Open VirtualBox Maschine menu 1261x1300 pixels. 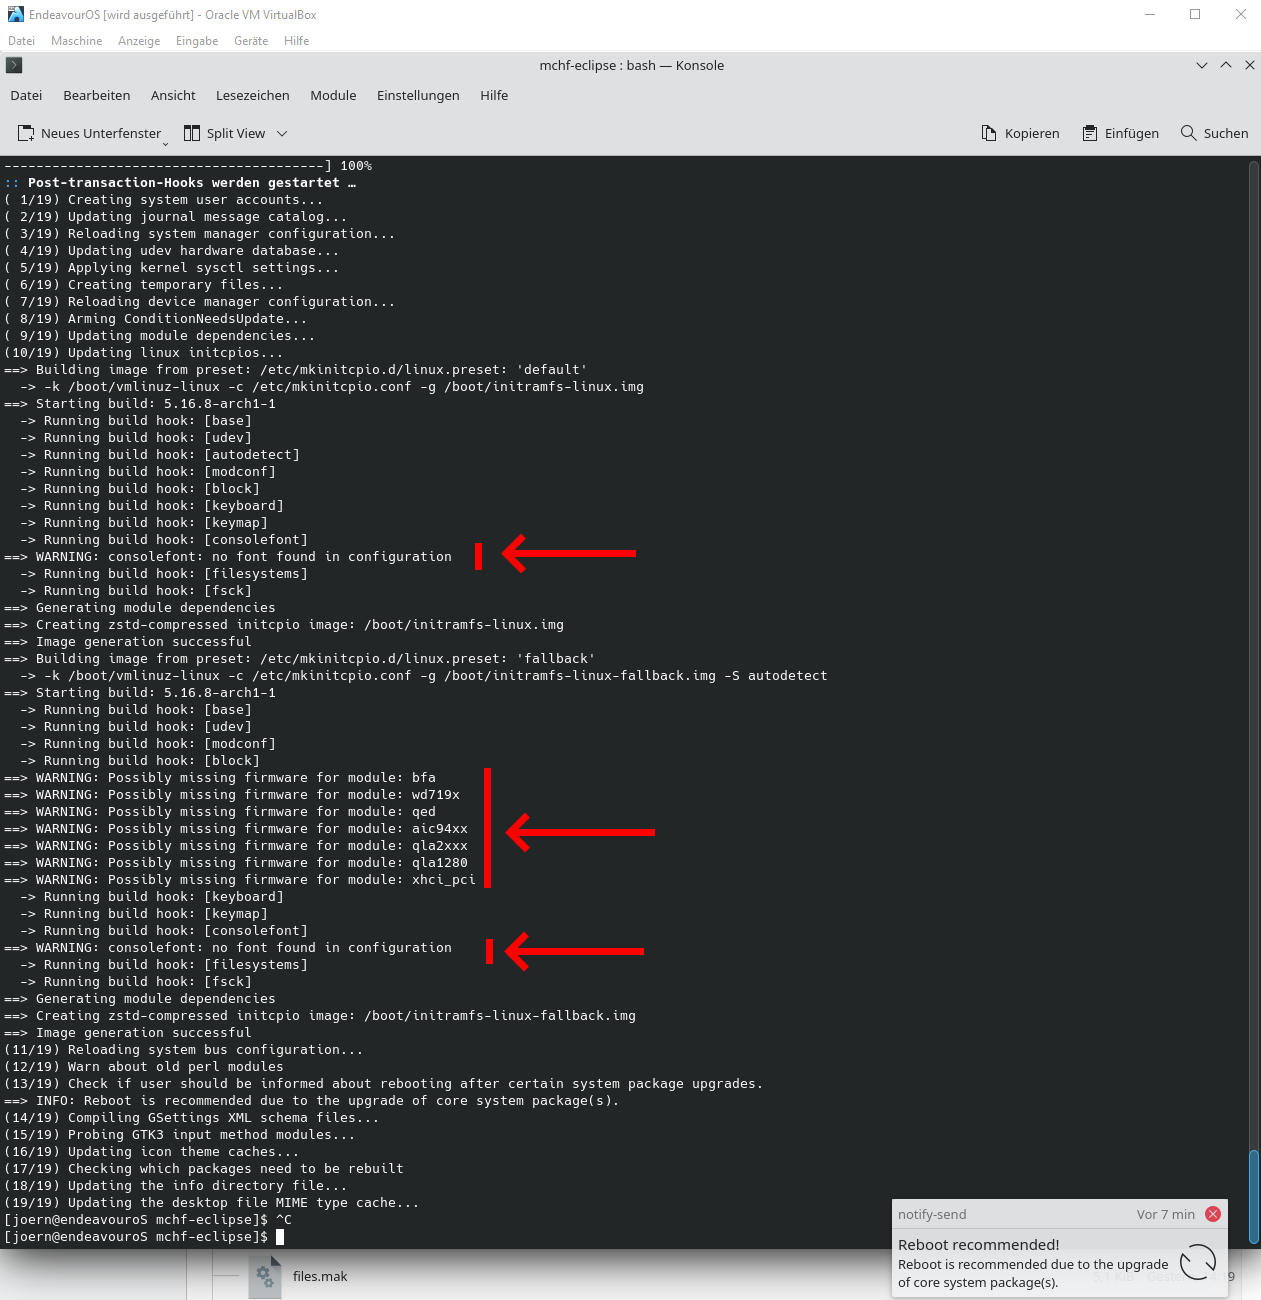tap(76, 41)
